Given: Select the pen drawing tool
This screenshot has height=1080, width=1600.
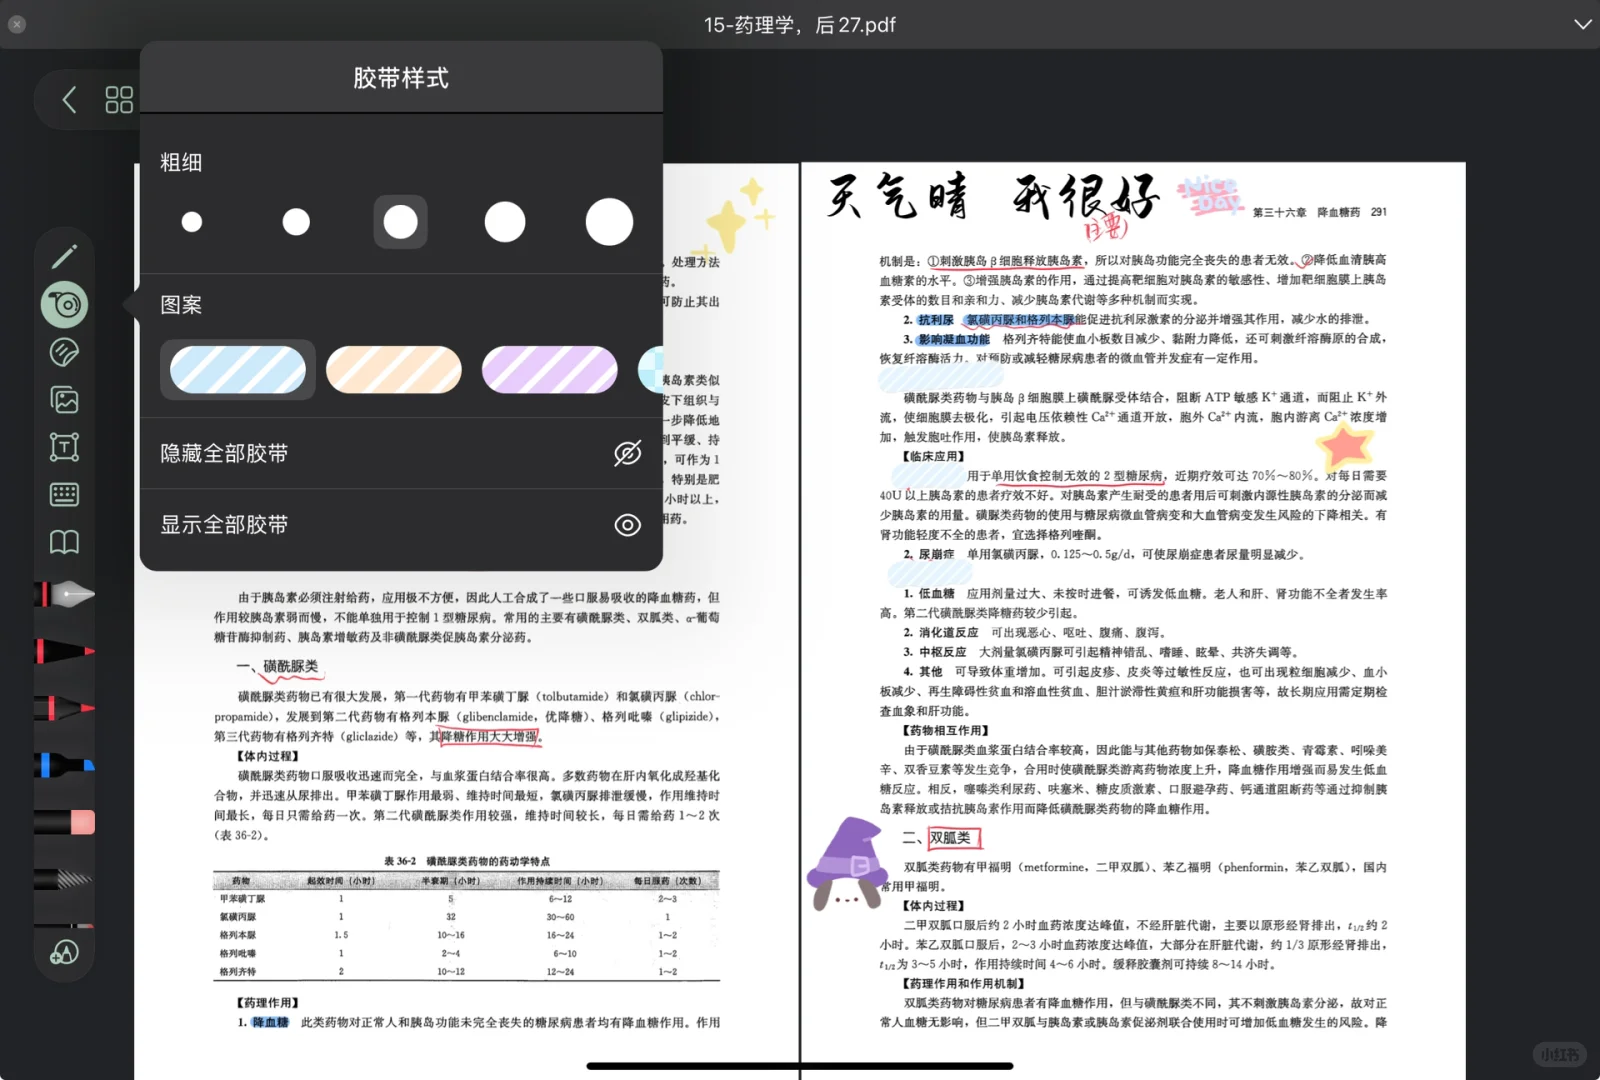Looking at the screenshot, I should (x=64, y=257).
